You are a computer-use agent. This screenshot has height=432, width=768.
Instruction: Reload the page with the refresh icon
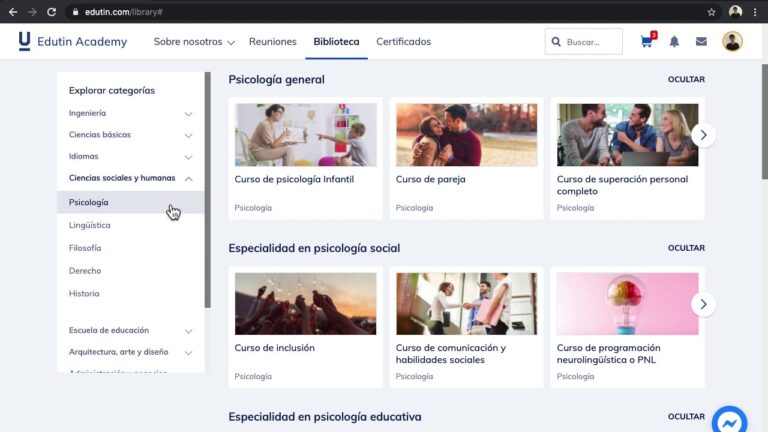pyautogui.click(x=51, y=12)
